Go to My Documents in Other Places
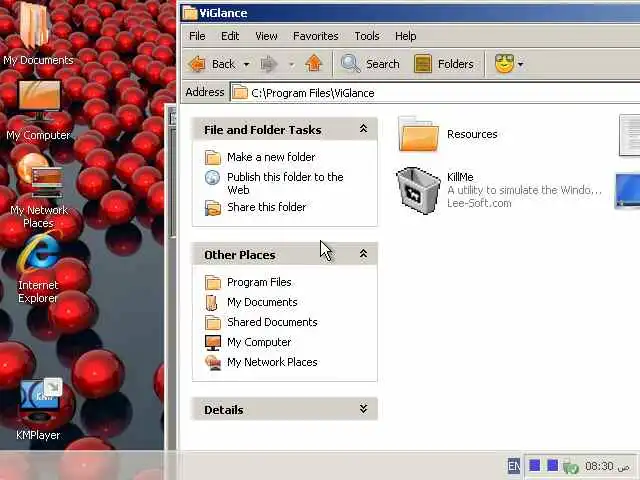640x480 pixels. click(262, 302)
